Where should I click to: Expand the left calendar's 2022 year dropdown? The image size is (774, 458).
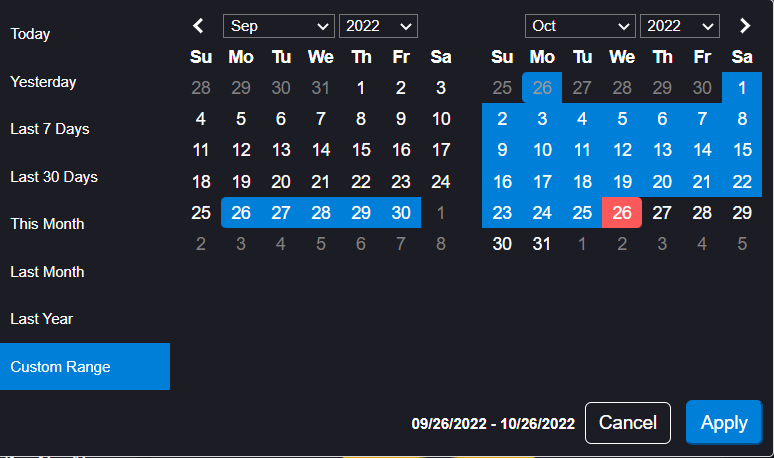pos(378,26)
